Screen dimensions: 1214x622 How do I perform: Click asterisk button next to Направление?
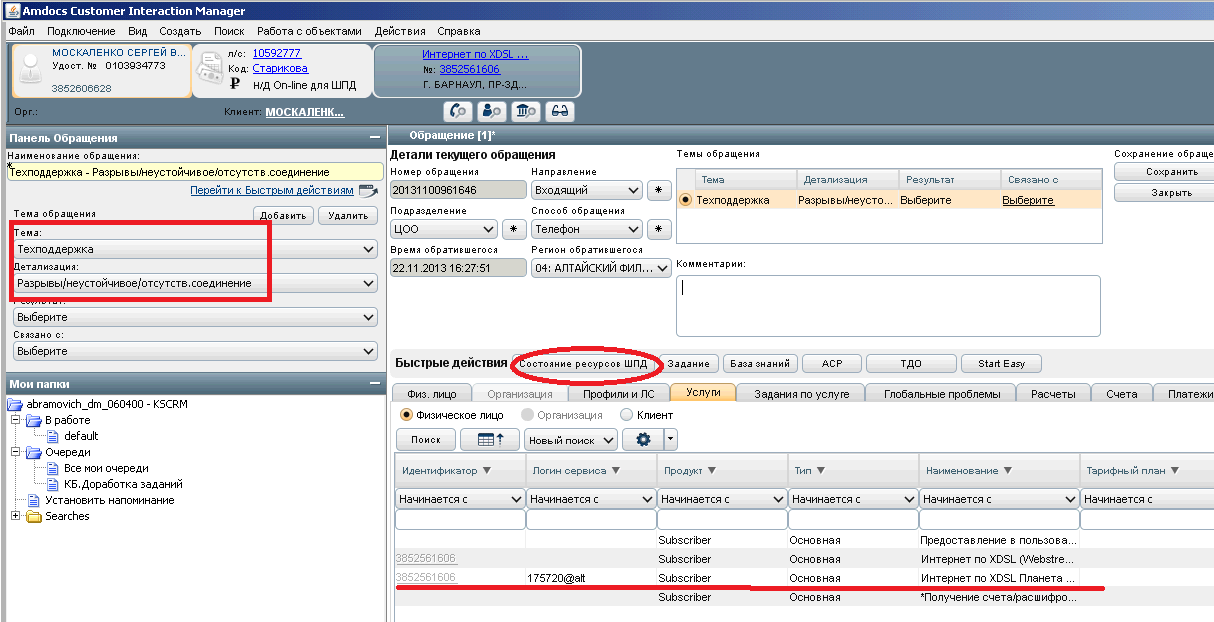(658, 190)
